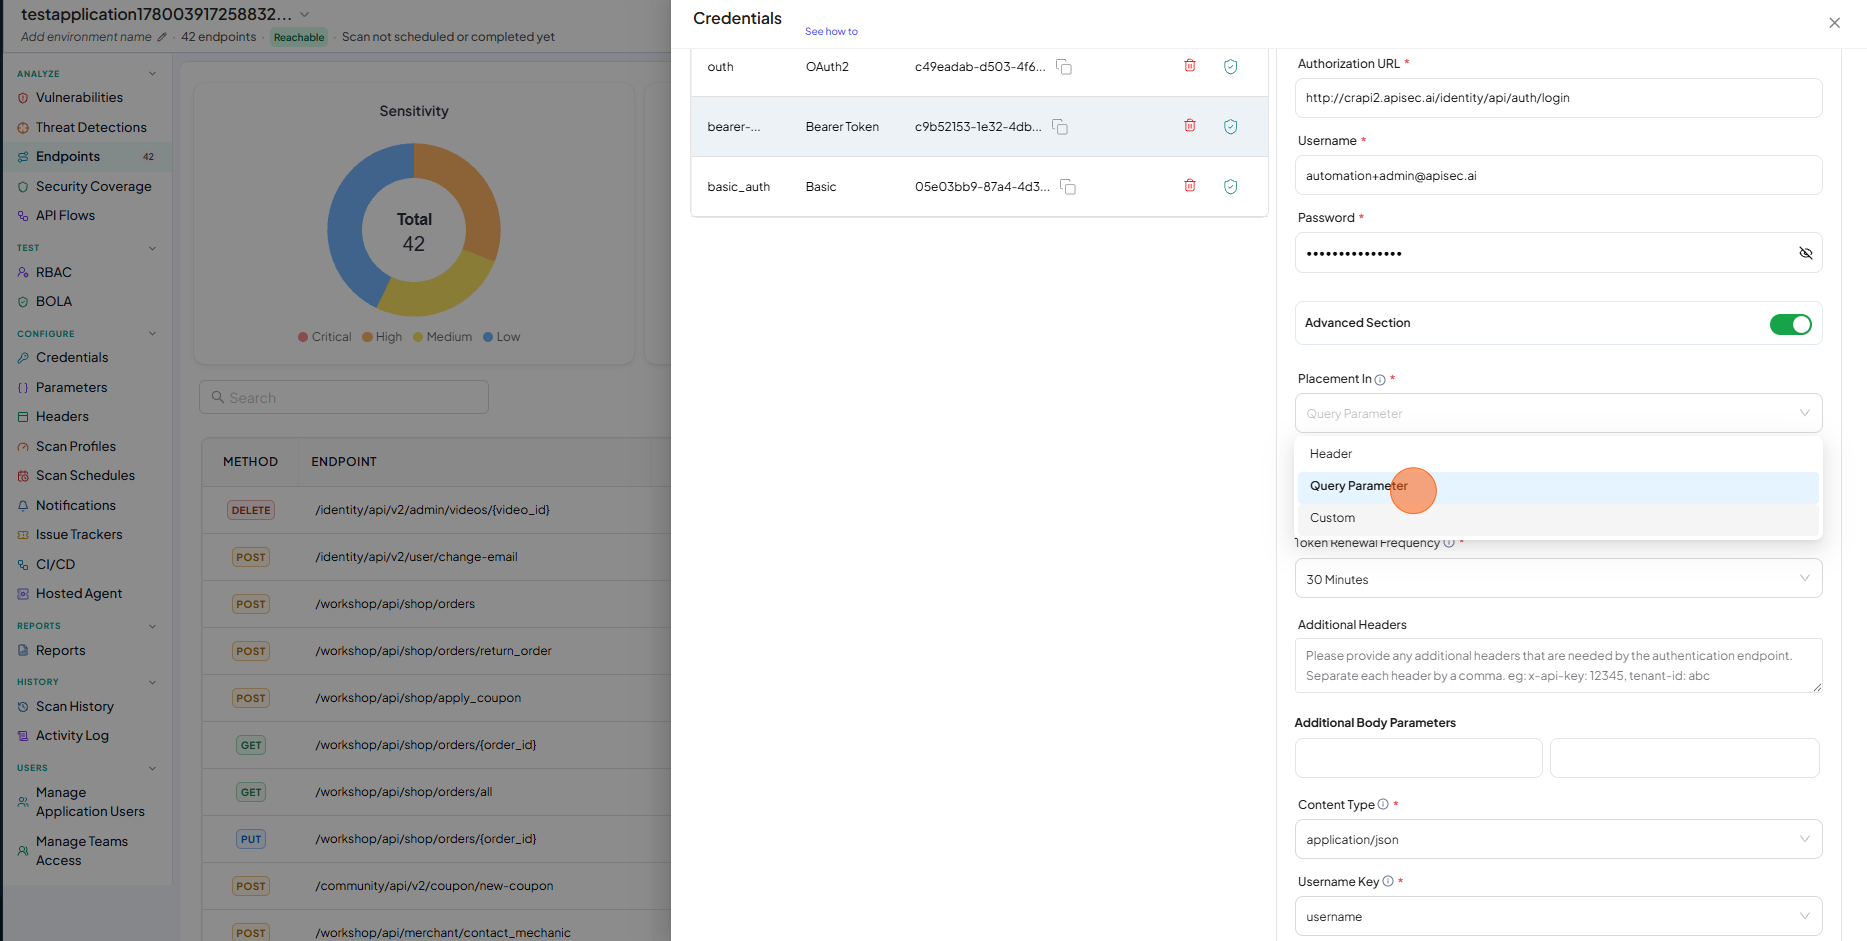Collapse the USERS sidebar section
The width and height of the screenshot is (1867, 941).
pos(152,768)
